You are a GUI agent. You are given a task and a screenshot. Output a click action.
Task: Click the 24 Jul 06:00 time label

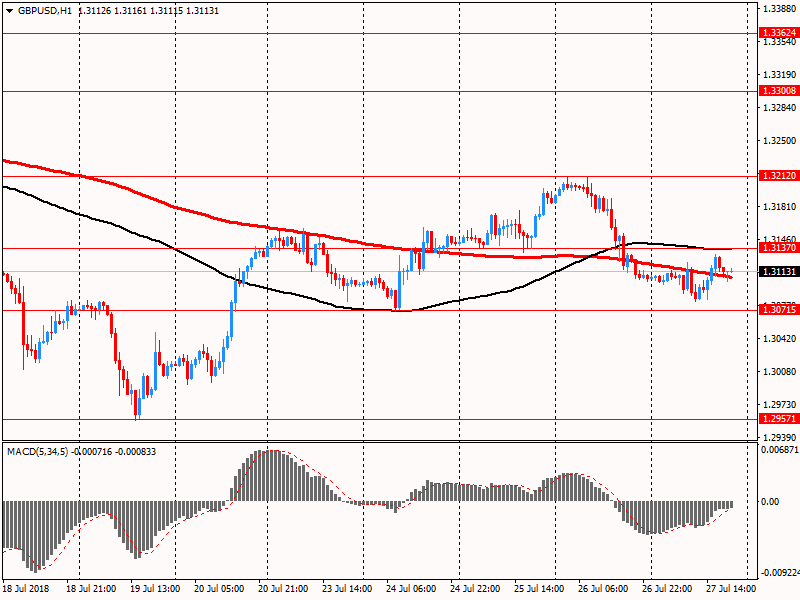click(x=411, y=588)
